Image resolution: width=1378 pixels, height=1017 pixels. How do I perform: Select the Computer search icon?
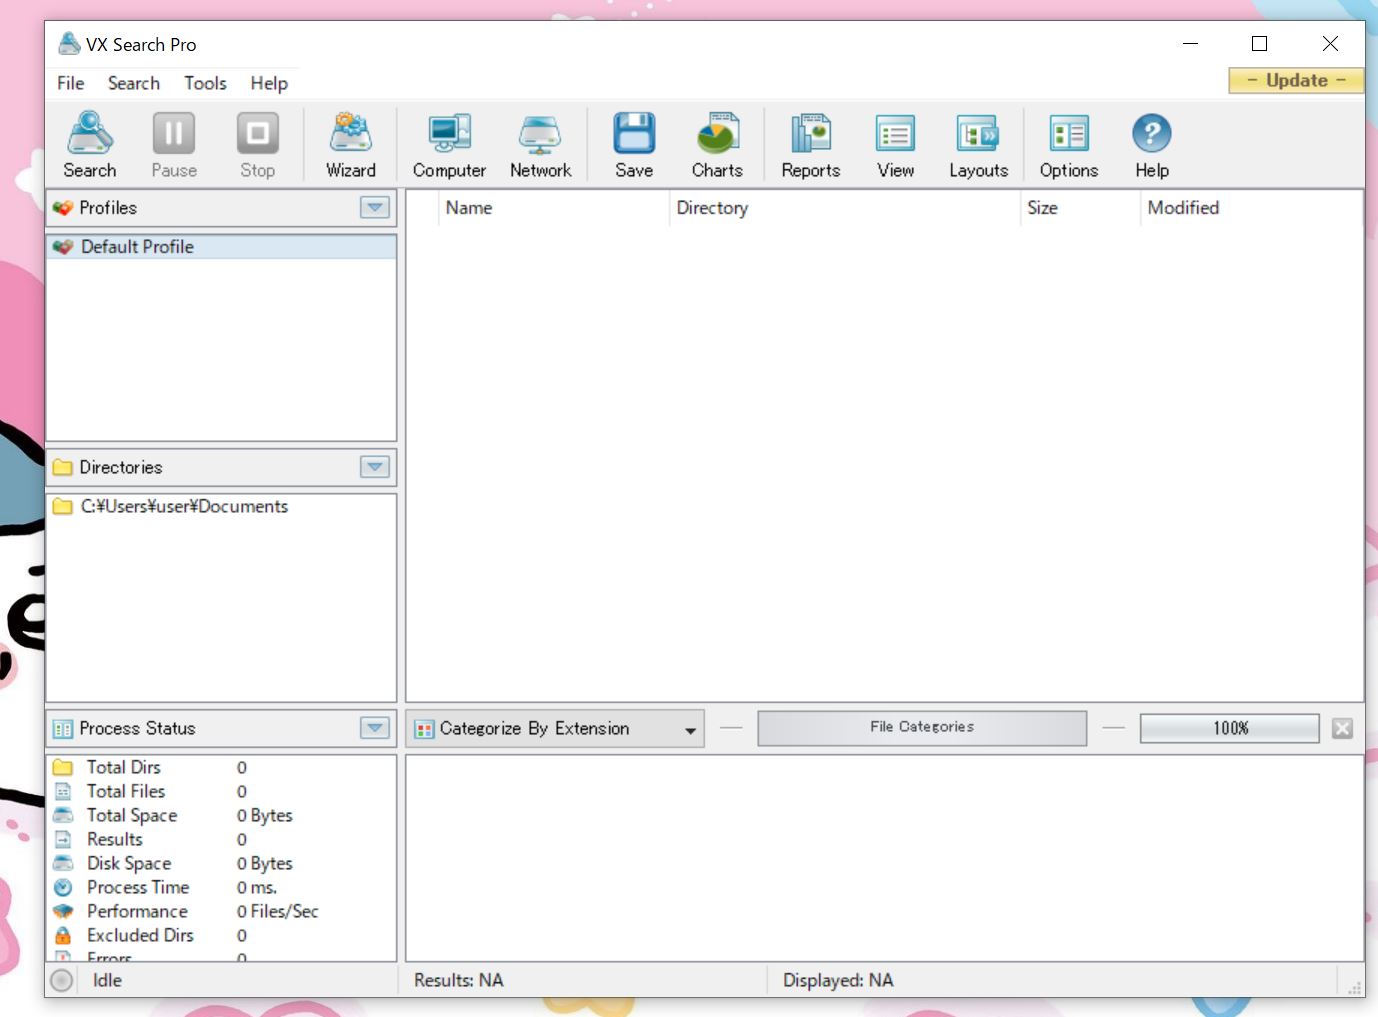coord(449,133)
